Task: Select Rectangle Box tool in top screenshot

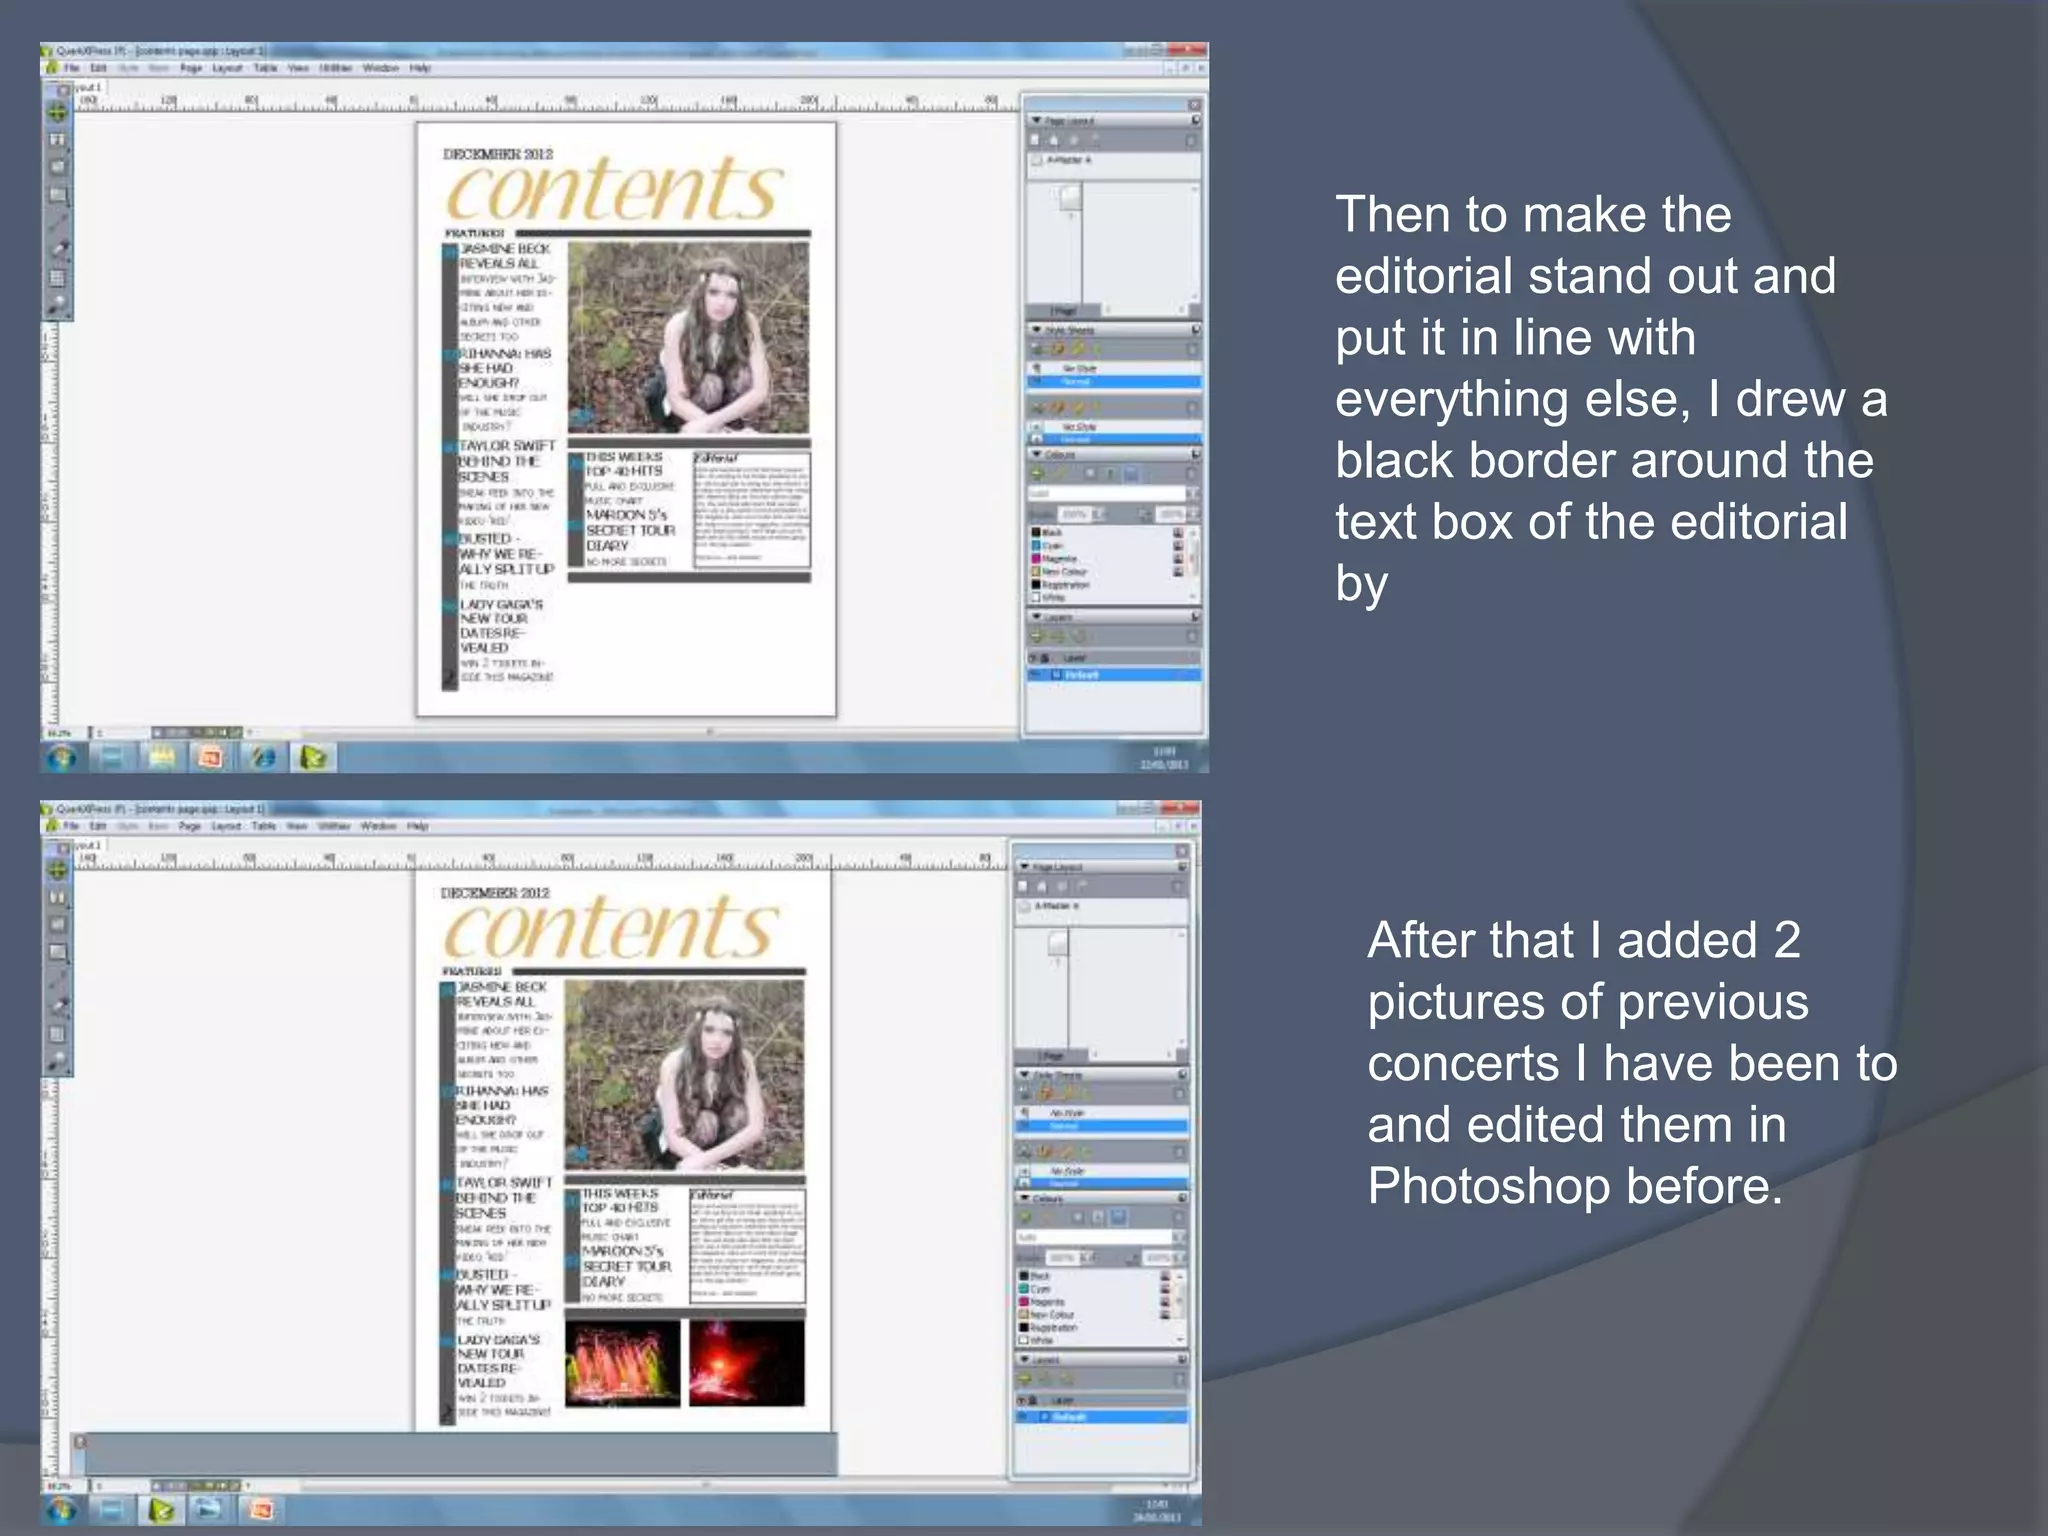Action: pos(59,195)
